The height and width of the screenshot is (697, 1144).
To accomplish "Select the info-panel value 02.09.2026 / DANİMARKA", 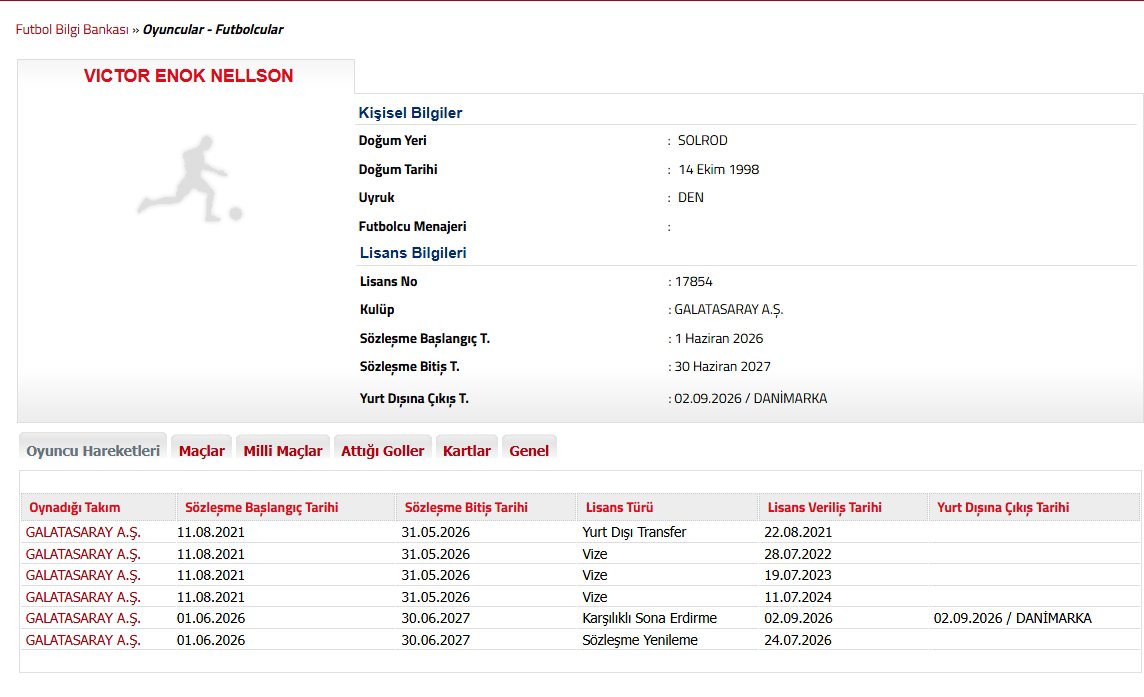I will coord(751,398).
